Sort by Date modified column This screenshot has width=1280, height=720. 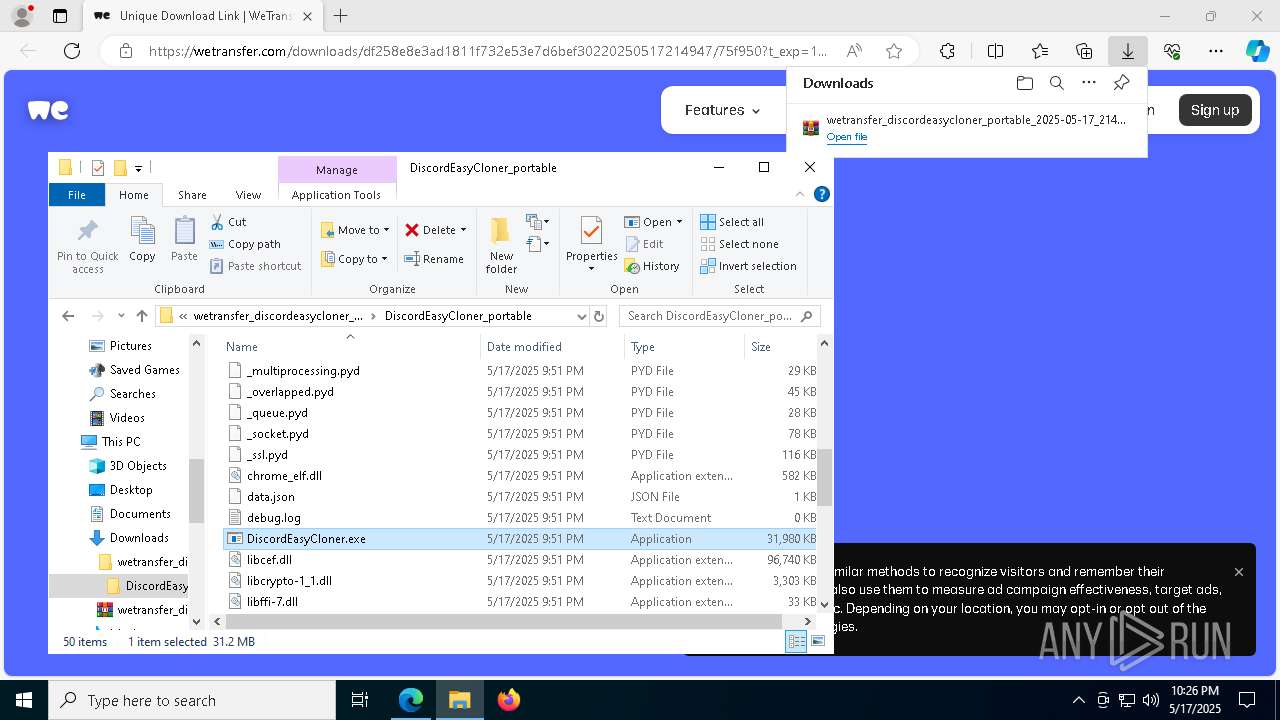click(554, 347)
